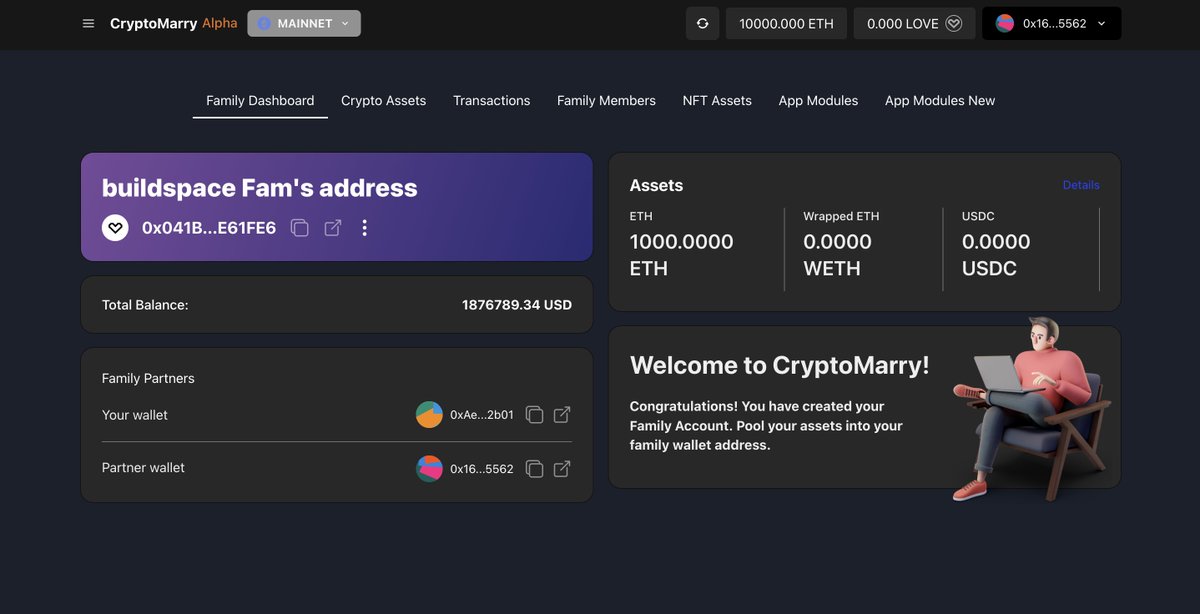Click the Welcome to CryptoMarry! heading
This screenshot has width=1200, height=614.
tap(780, 365)
